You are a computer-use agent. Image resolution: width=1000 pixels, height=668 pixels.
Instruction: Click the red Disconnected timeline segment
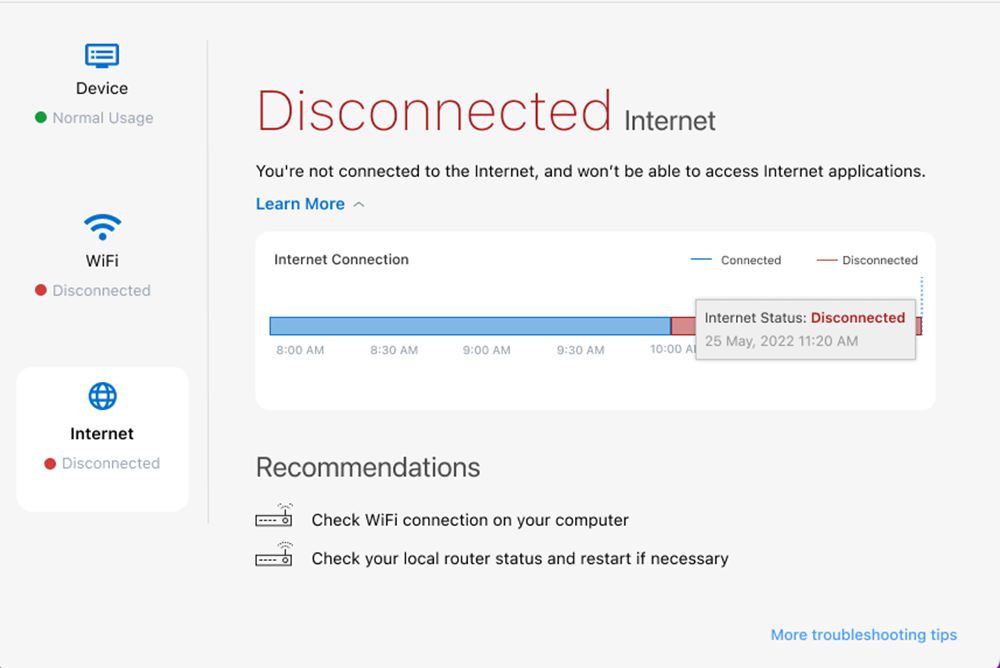(682, 326)
